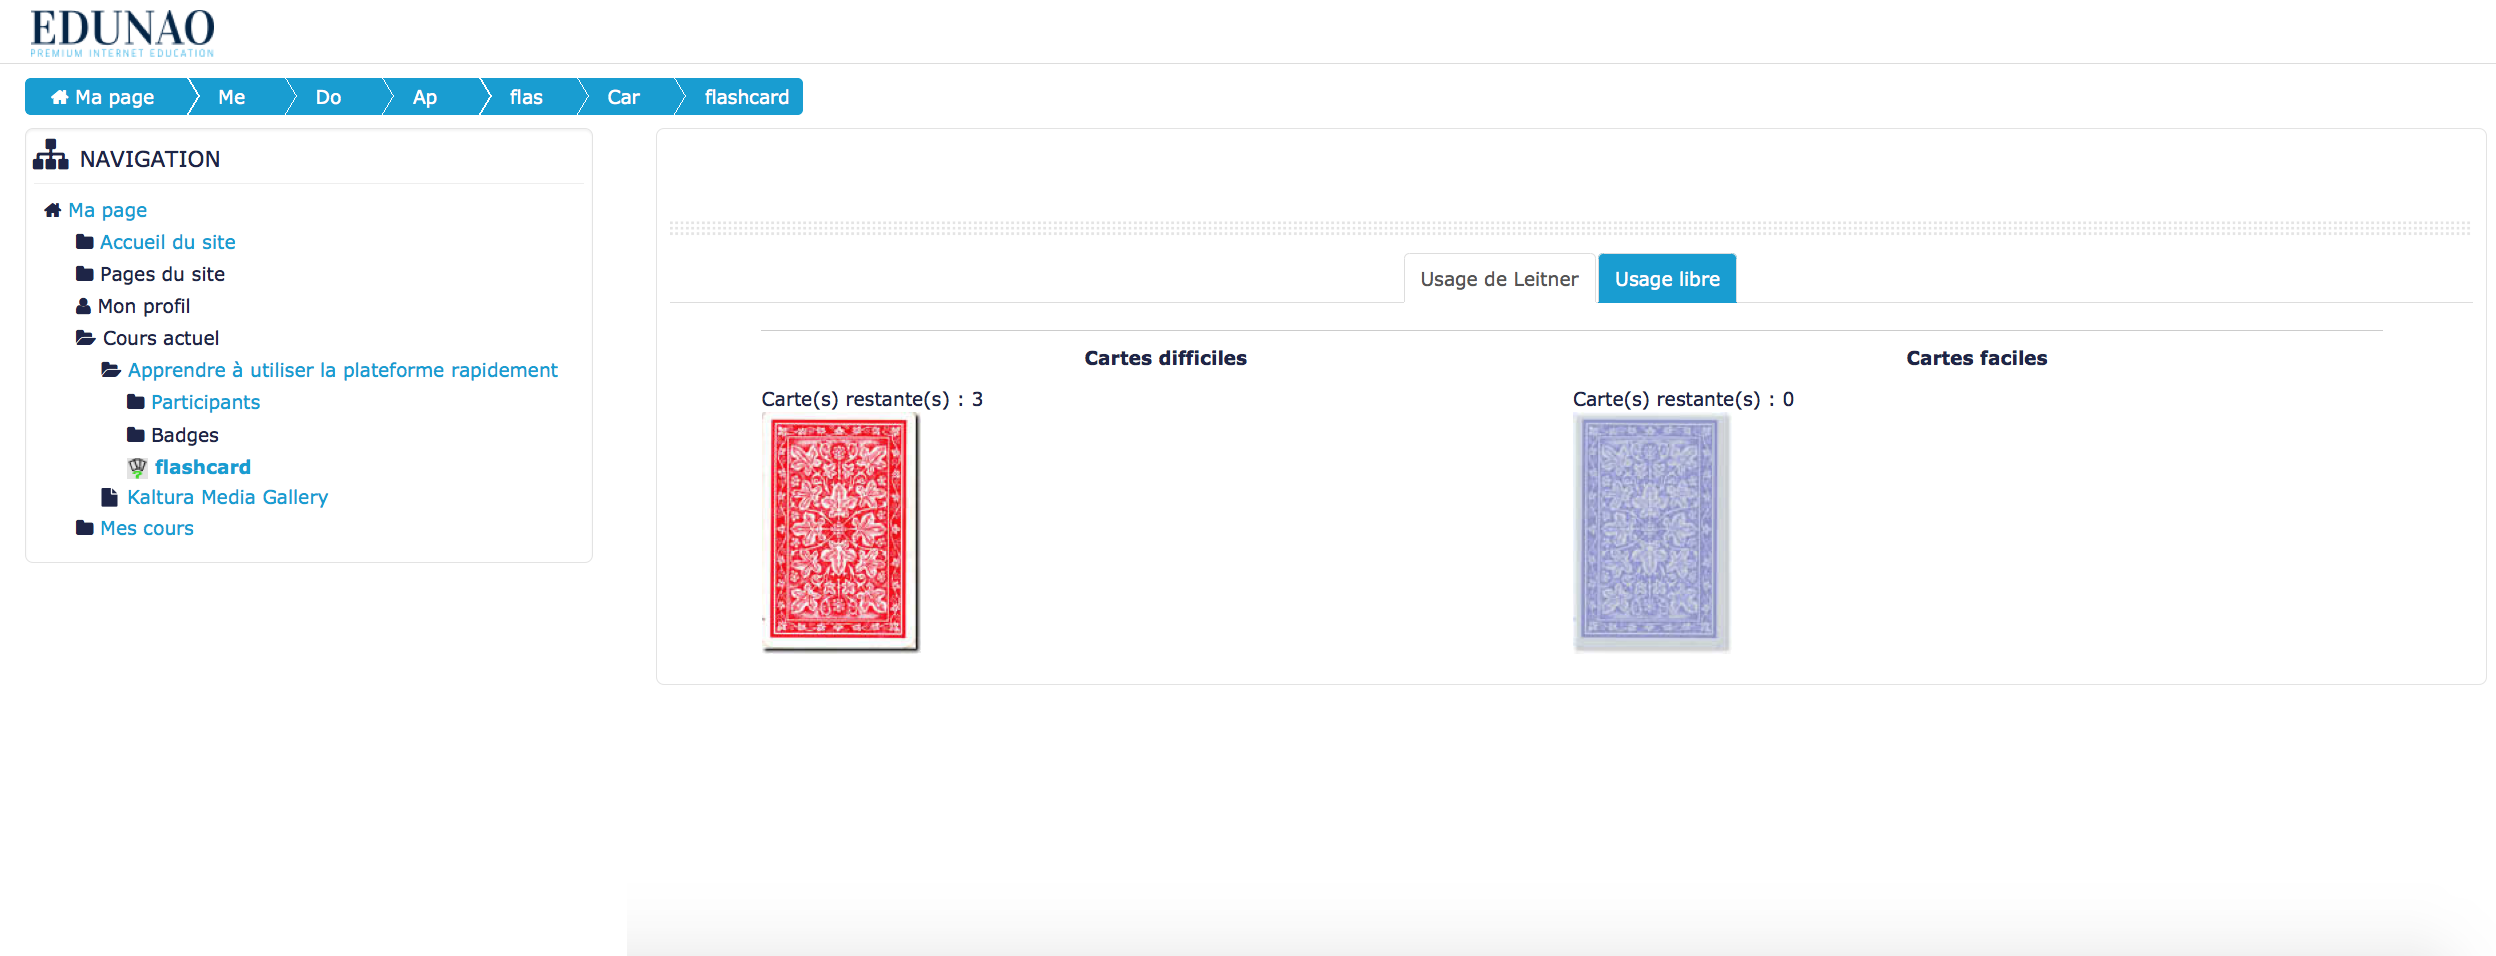Viewport: 2496px width, 956px height.
Task: Click the navigation block sitemap icon
Action: coord(50,155)
